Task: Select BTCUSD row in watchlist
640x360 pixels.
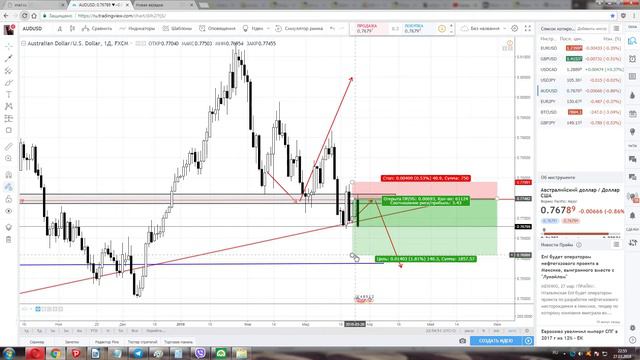Action: (580, 112)
